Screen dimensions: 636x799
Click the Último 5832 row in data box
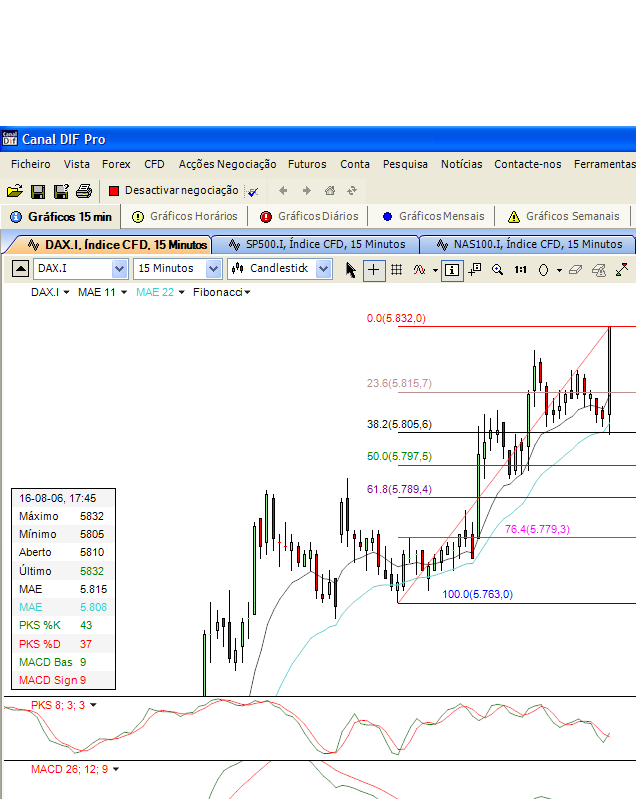64,571
